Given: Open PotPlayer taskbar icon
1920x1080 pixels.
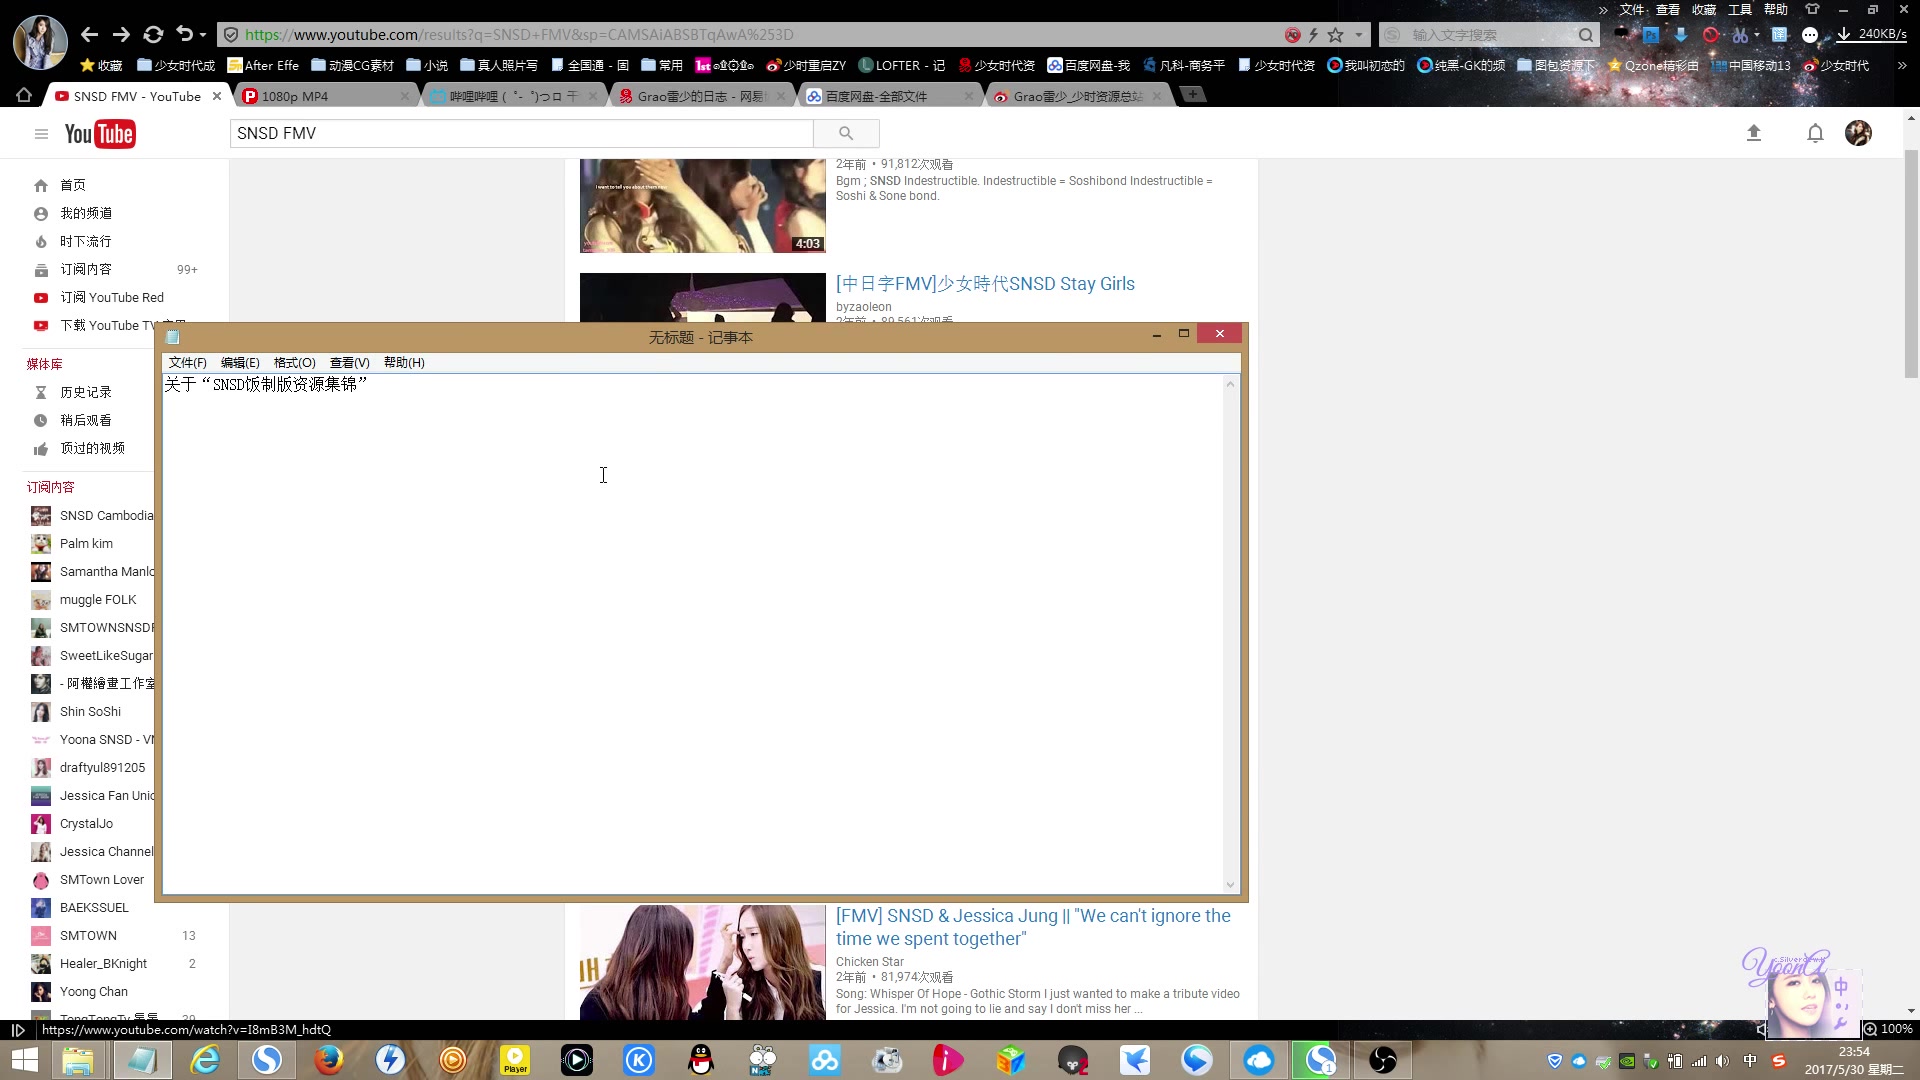Looking at the screenshot, I should 515,1060.
